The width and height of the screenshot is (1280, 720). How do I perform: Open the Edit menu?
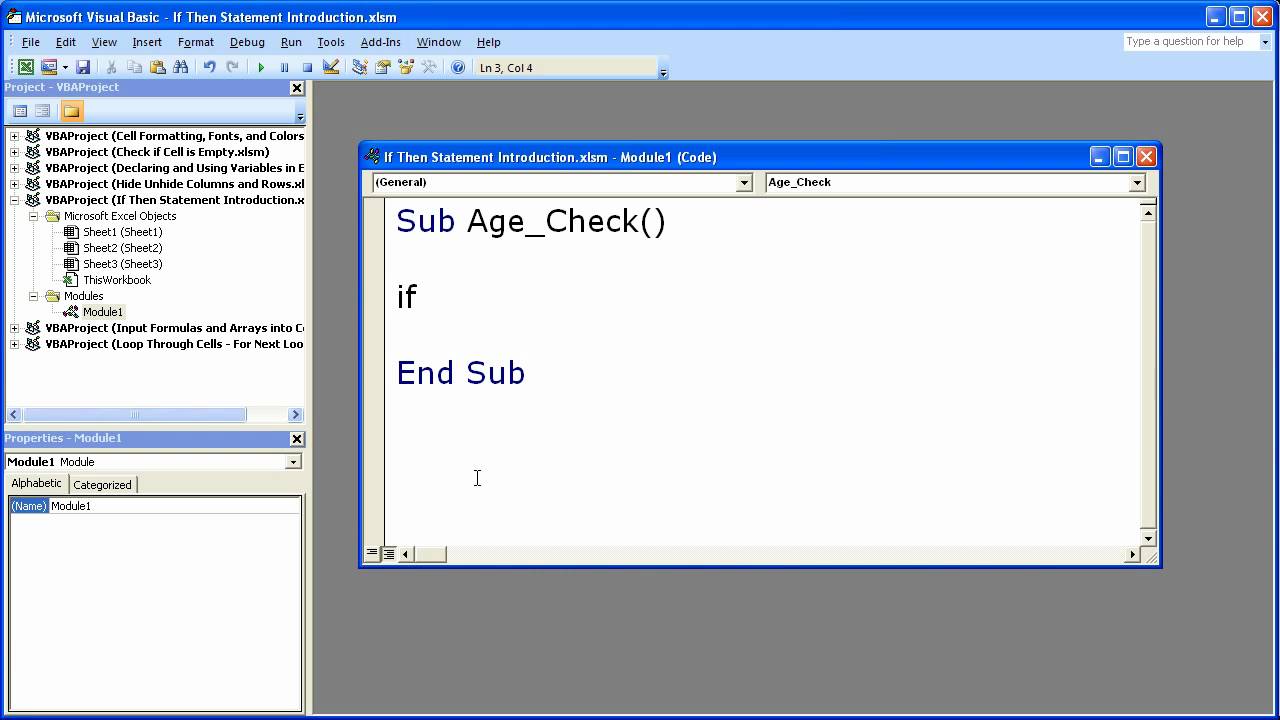tap(66, 42)
